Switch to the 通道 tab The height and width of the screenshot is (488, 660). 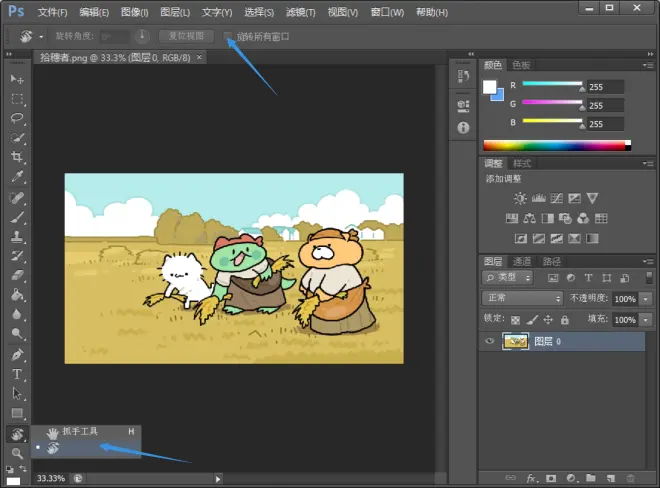(x=522, y=261)
